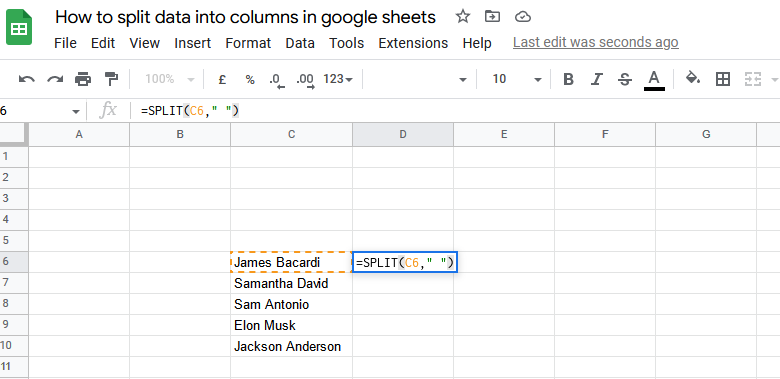
Task: Click the select-all corner box
Action: click(14, 134)
